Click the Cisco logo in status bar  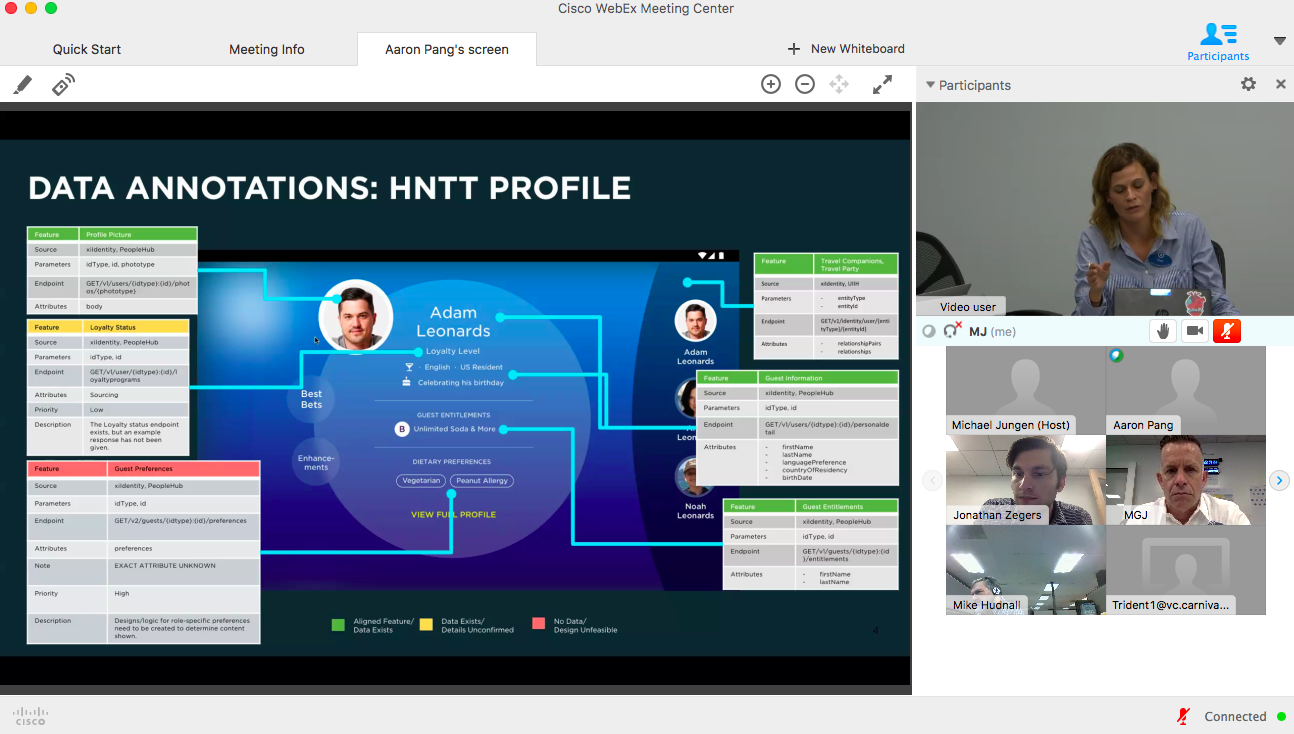[x=30, y=716]
